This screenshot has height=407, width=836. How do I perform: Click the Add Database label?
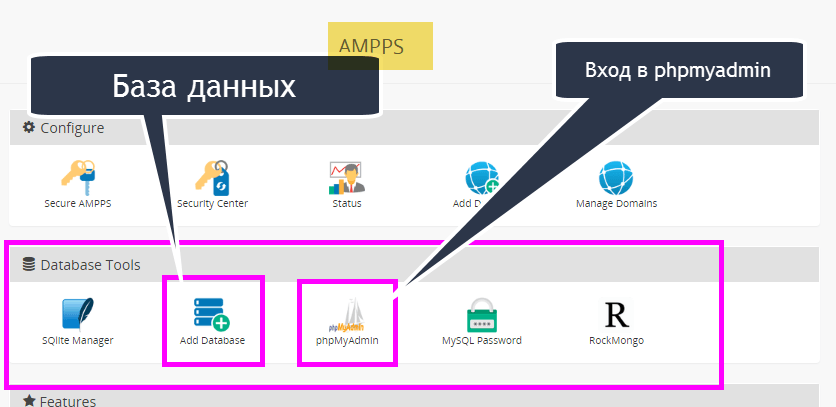coord(212,340)
